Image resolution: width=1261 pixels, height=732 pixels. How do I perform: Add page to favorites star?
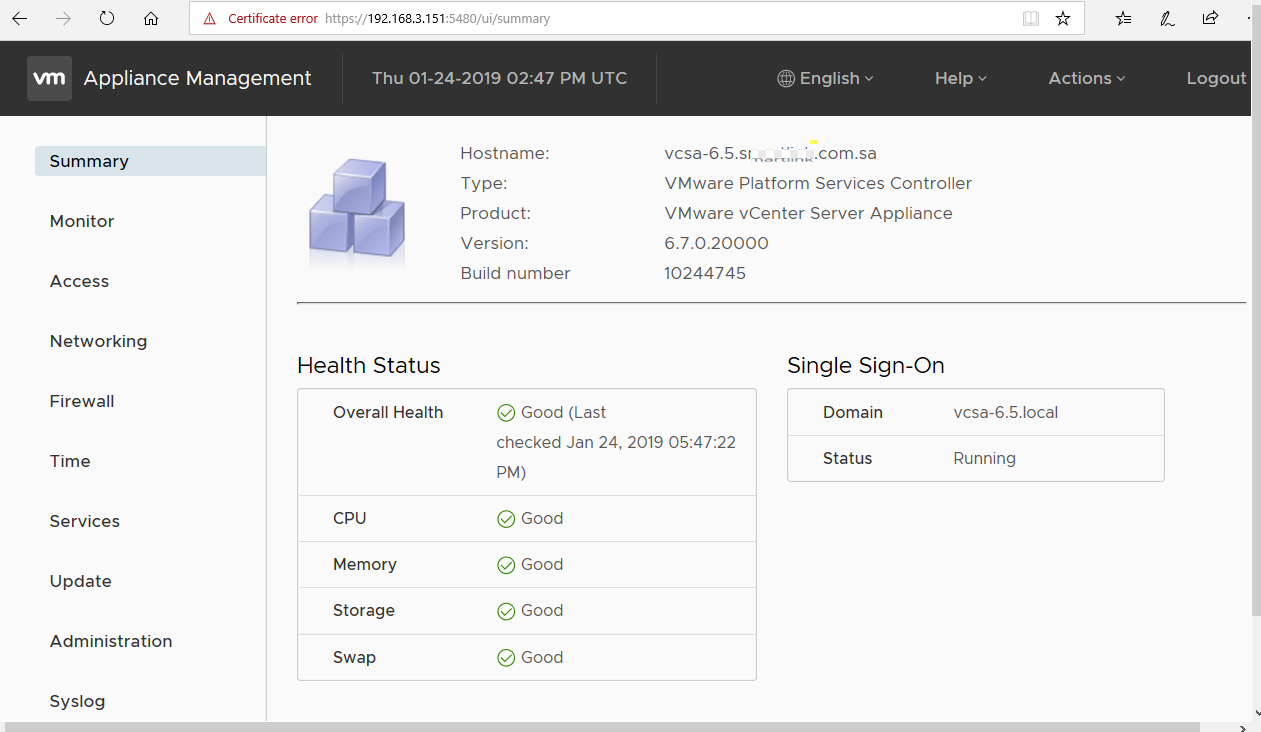pos(1063,18)
